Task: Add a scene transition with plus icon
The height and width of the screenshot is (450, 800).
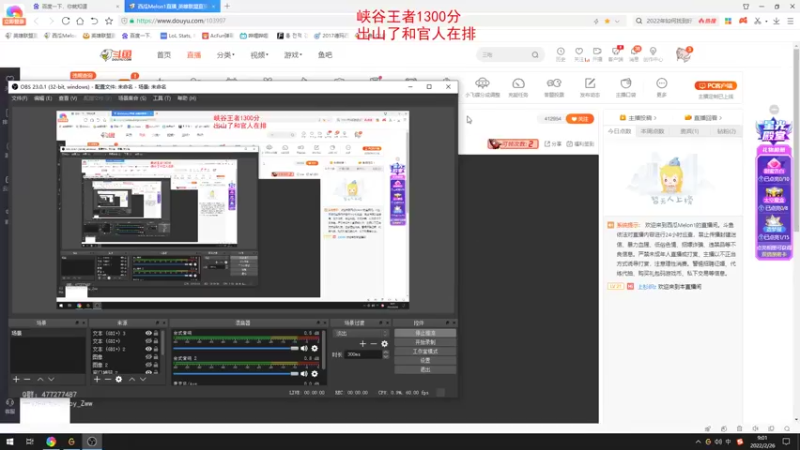Action: 363,344
